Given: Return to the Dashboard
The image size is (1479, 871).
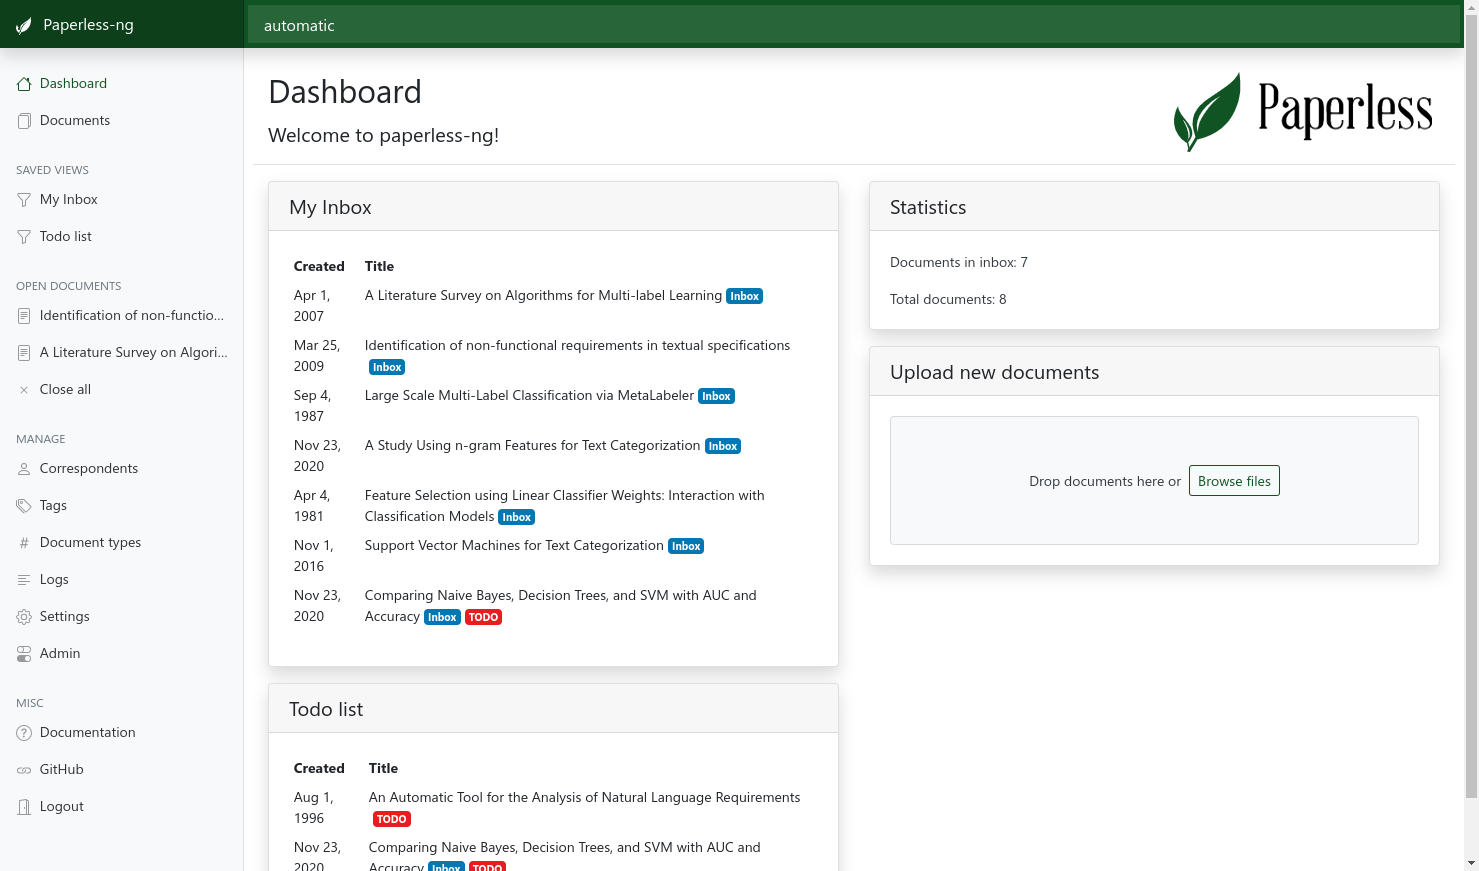Looking at the screenshot, I should [73, 83].
